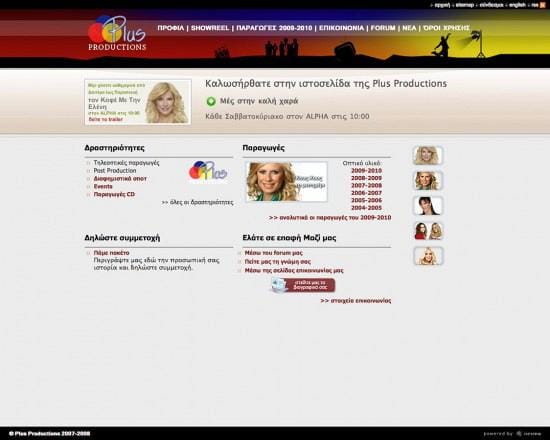The image size is (550, 440).
Task: Click αναλυτικά οι παραγωγές του 2009-2010 link
Action: pos(330,218)
